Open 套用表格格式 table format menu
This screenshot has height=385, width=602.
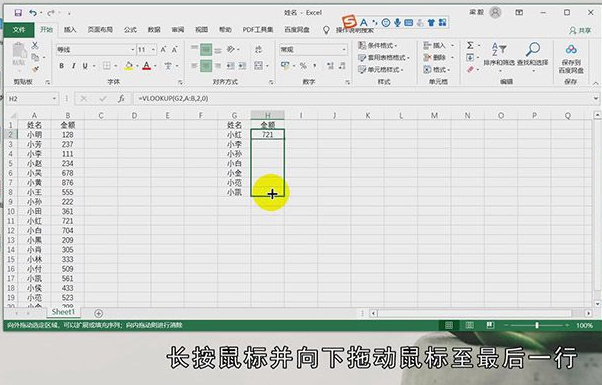coord(384,58)
